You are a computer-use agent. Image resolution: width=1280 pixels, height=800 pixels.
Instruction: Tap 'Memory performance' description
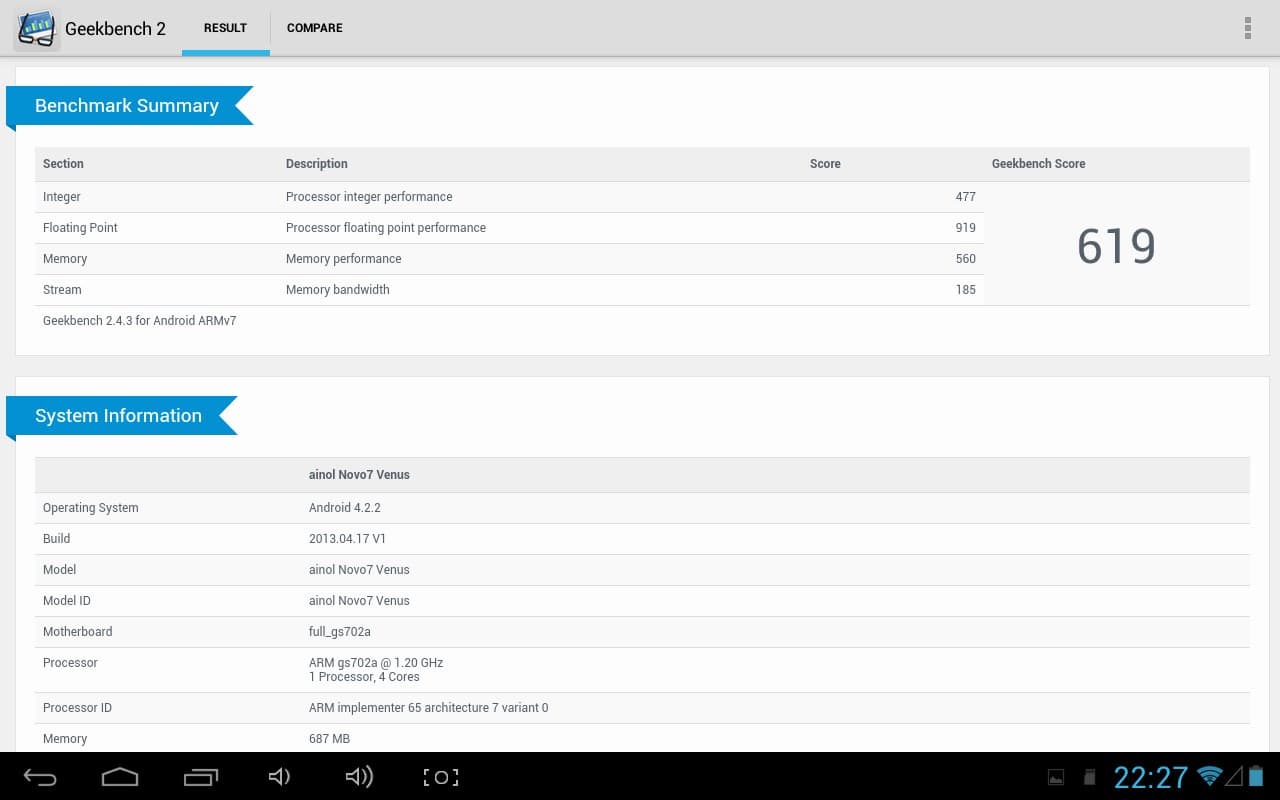tap(343, 259)
